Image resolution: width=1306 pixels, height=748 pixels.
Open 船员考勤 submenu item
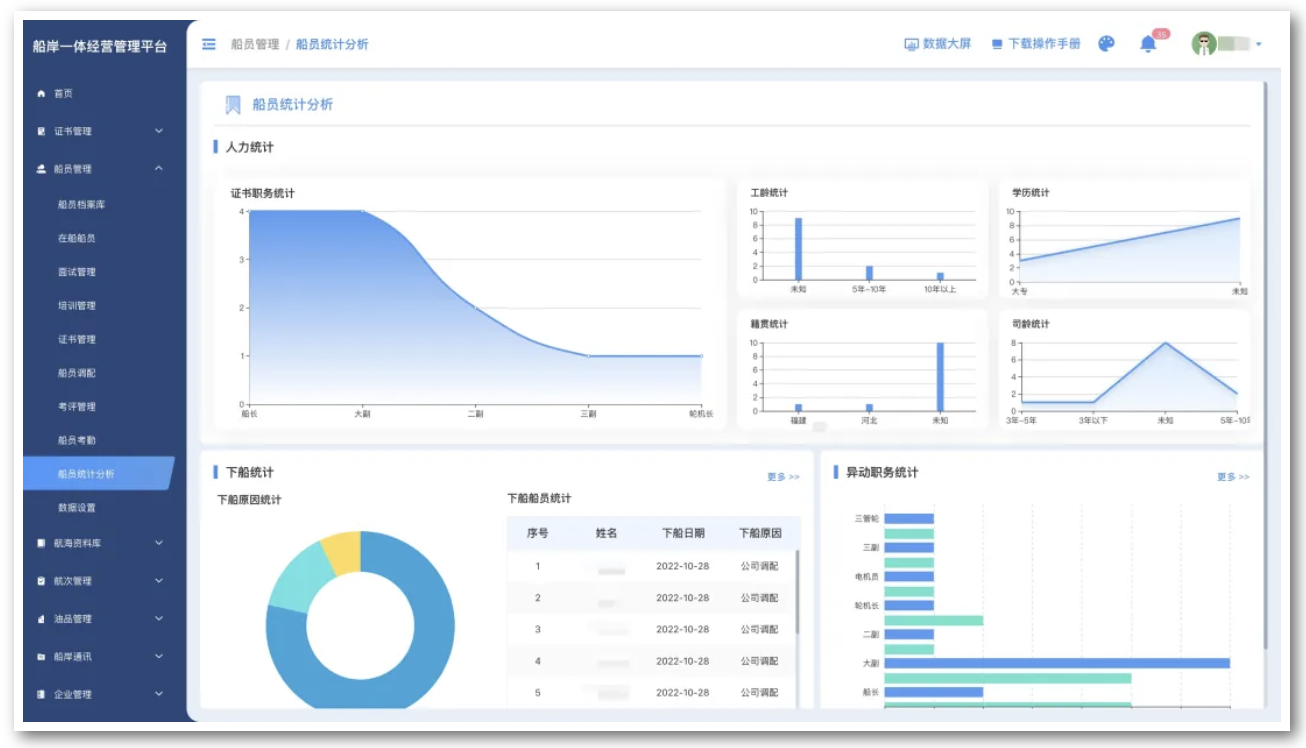(77, 440)
